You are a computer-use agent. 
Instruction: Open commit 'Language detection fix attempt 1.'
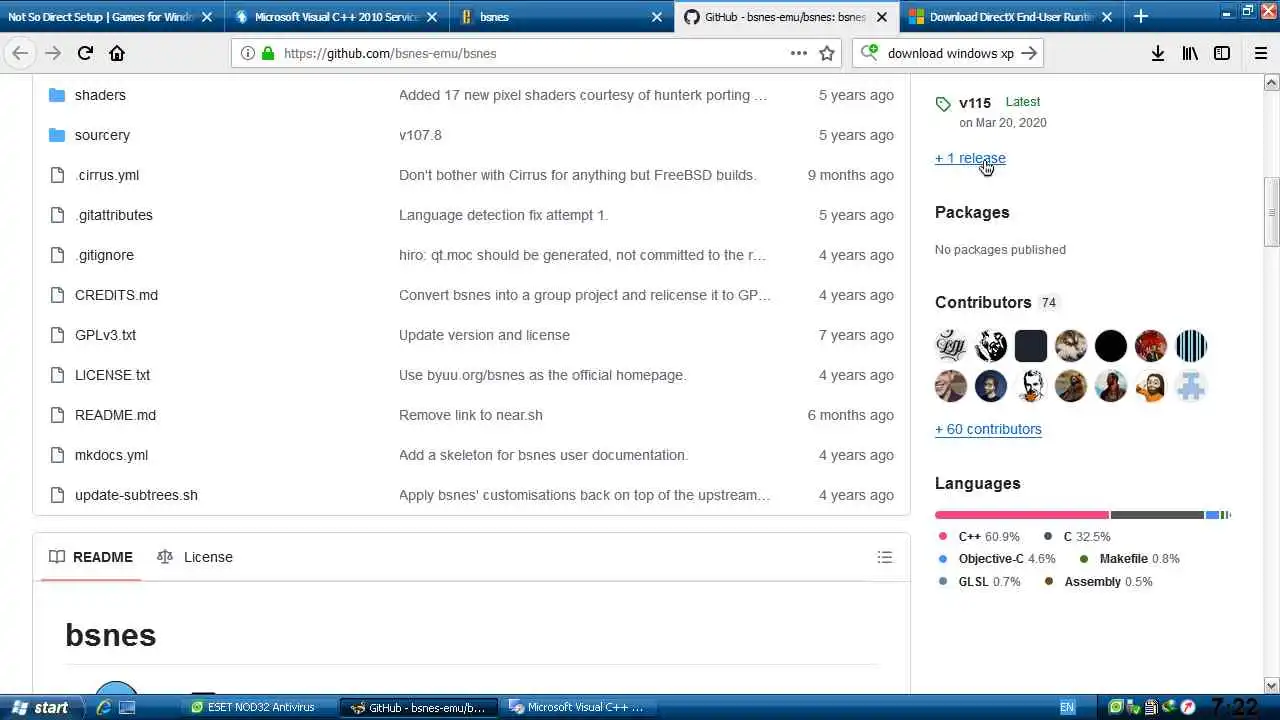[x=503, y=215]
